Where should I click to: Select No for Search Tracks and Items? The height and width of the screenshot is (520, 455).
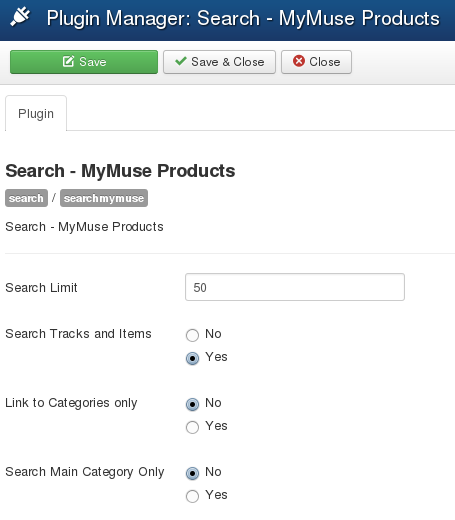(192, 335)
